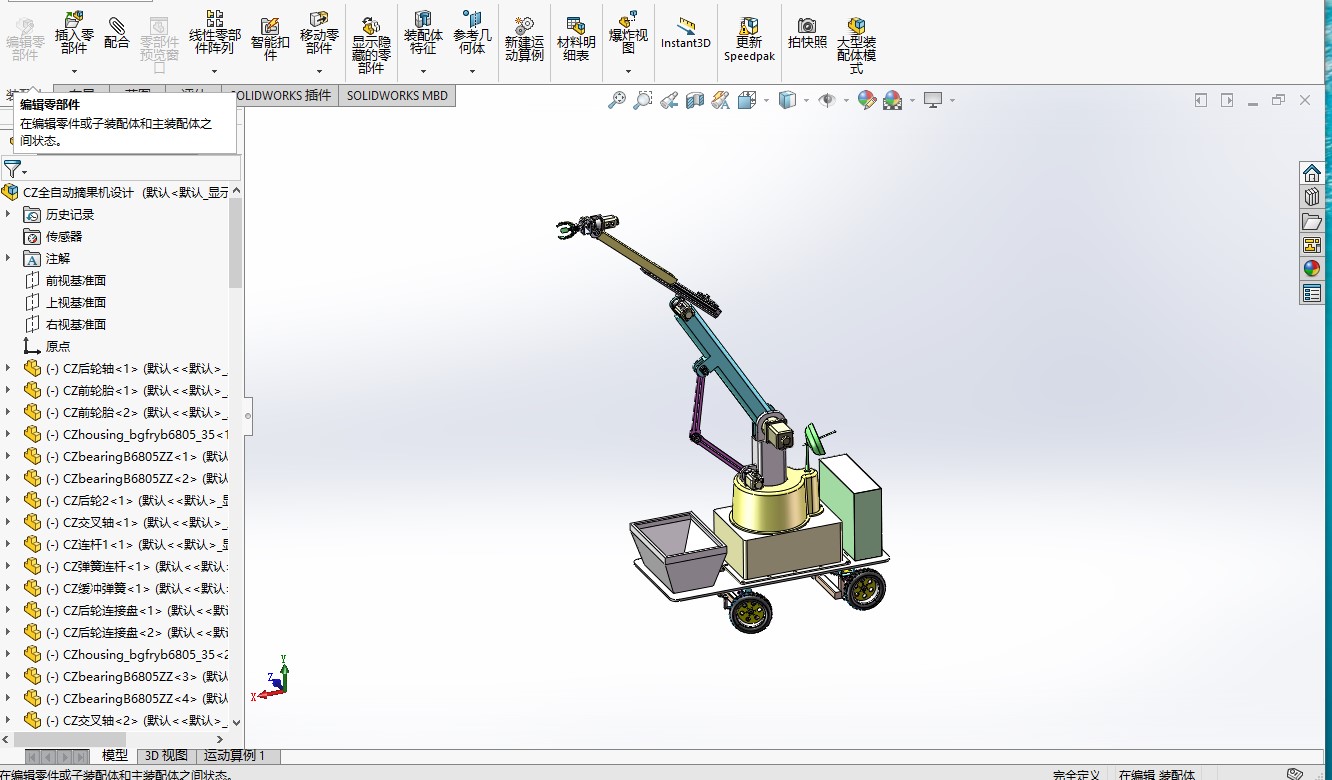The image size is (1332, 780).
Task: Select CZ全自动摘果机设计 root assembly
Action: [115, 192]
